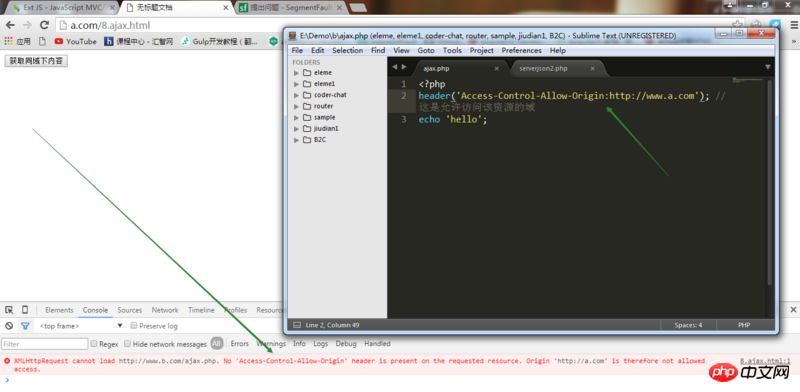Toggle the DevTools device mode icon
The image size is (800, 392).
[25, 310]
